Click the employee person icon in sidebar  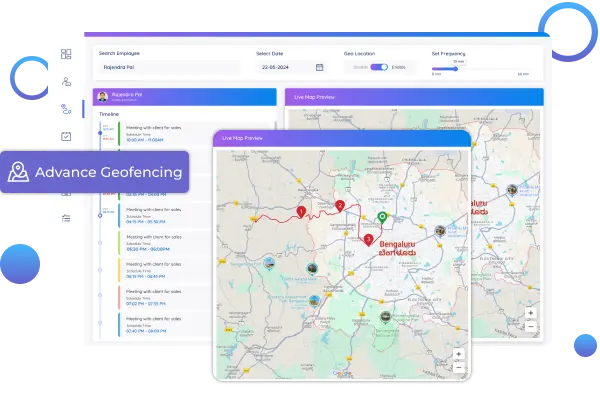[66, 81]
